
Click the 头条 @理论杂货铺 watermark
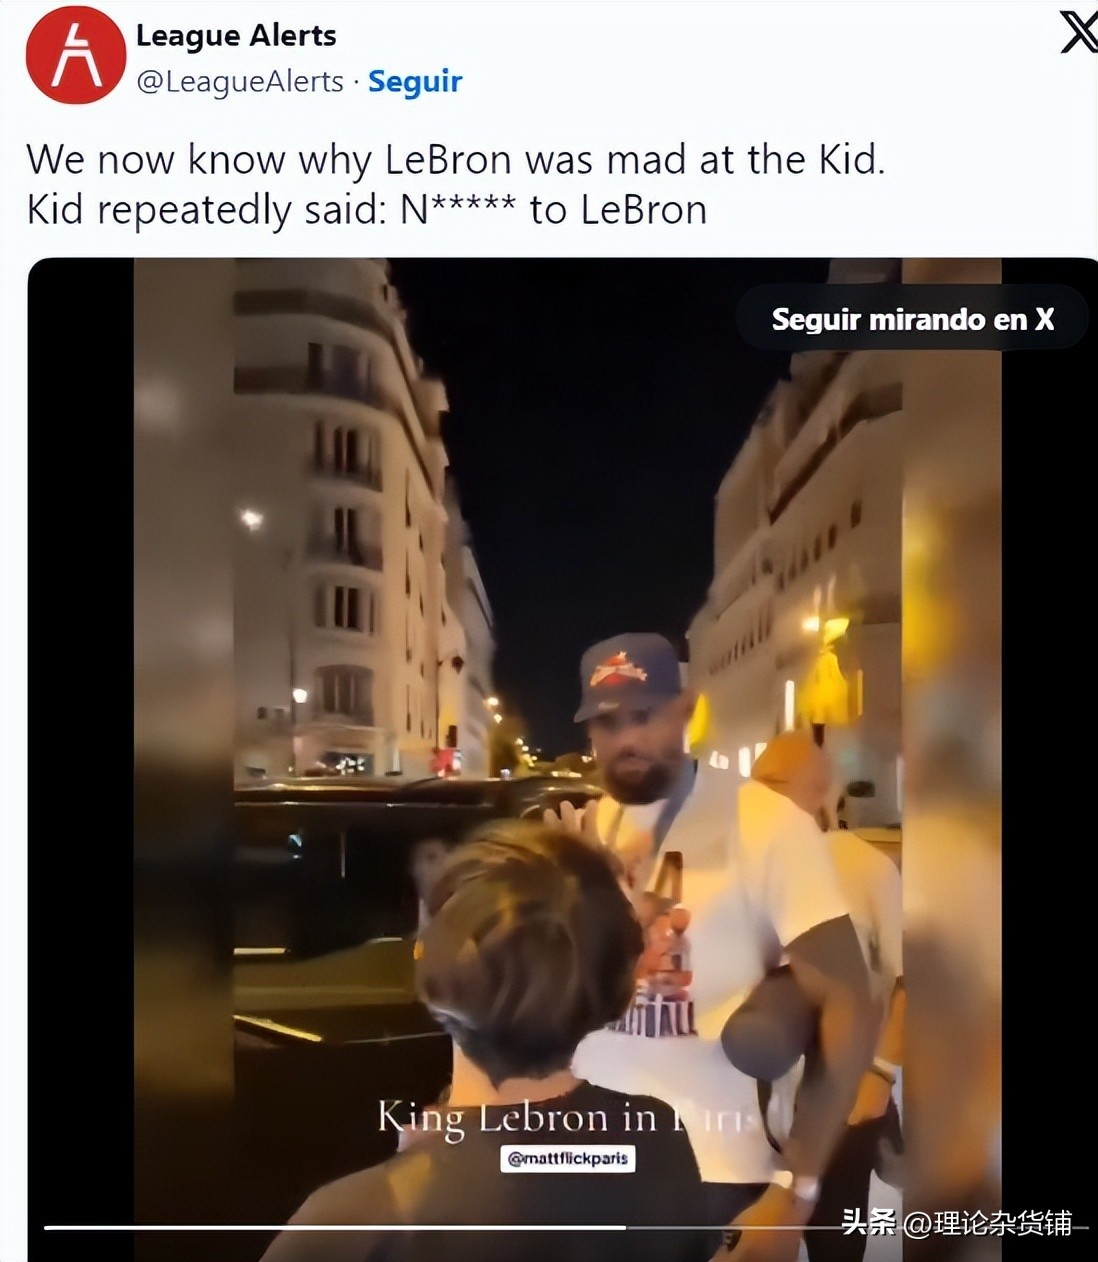pos(957,1222)
